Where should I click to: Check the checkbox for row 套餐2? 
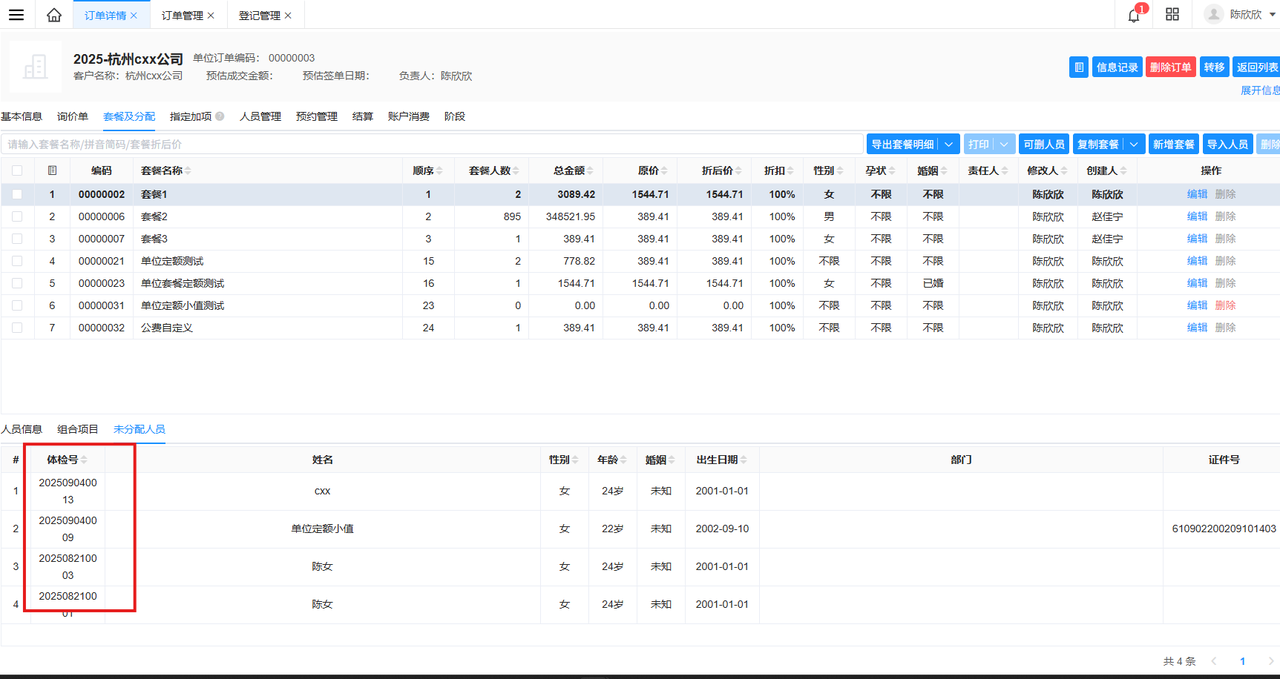[17, 216]
